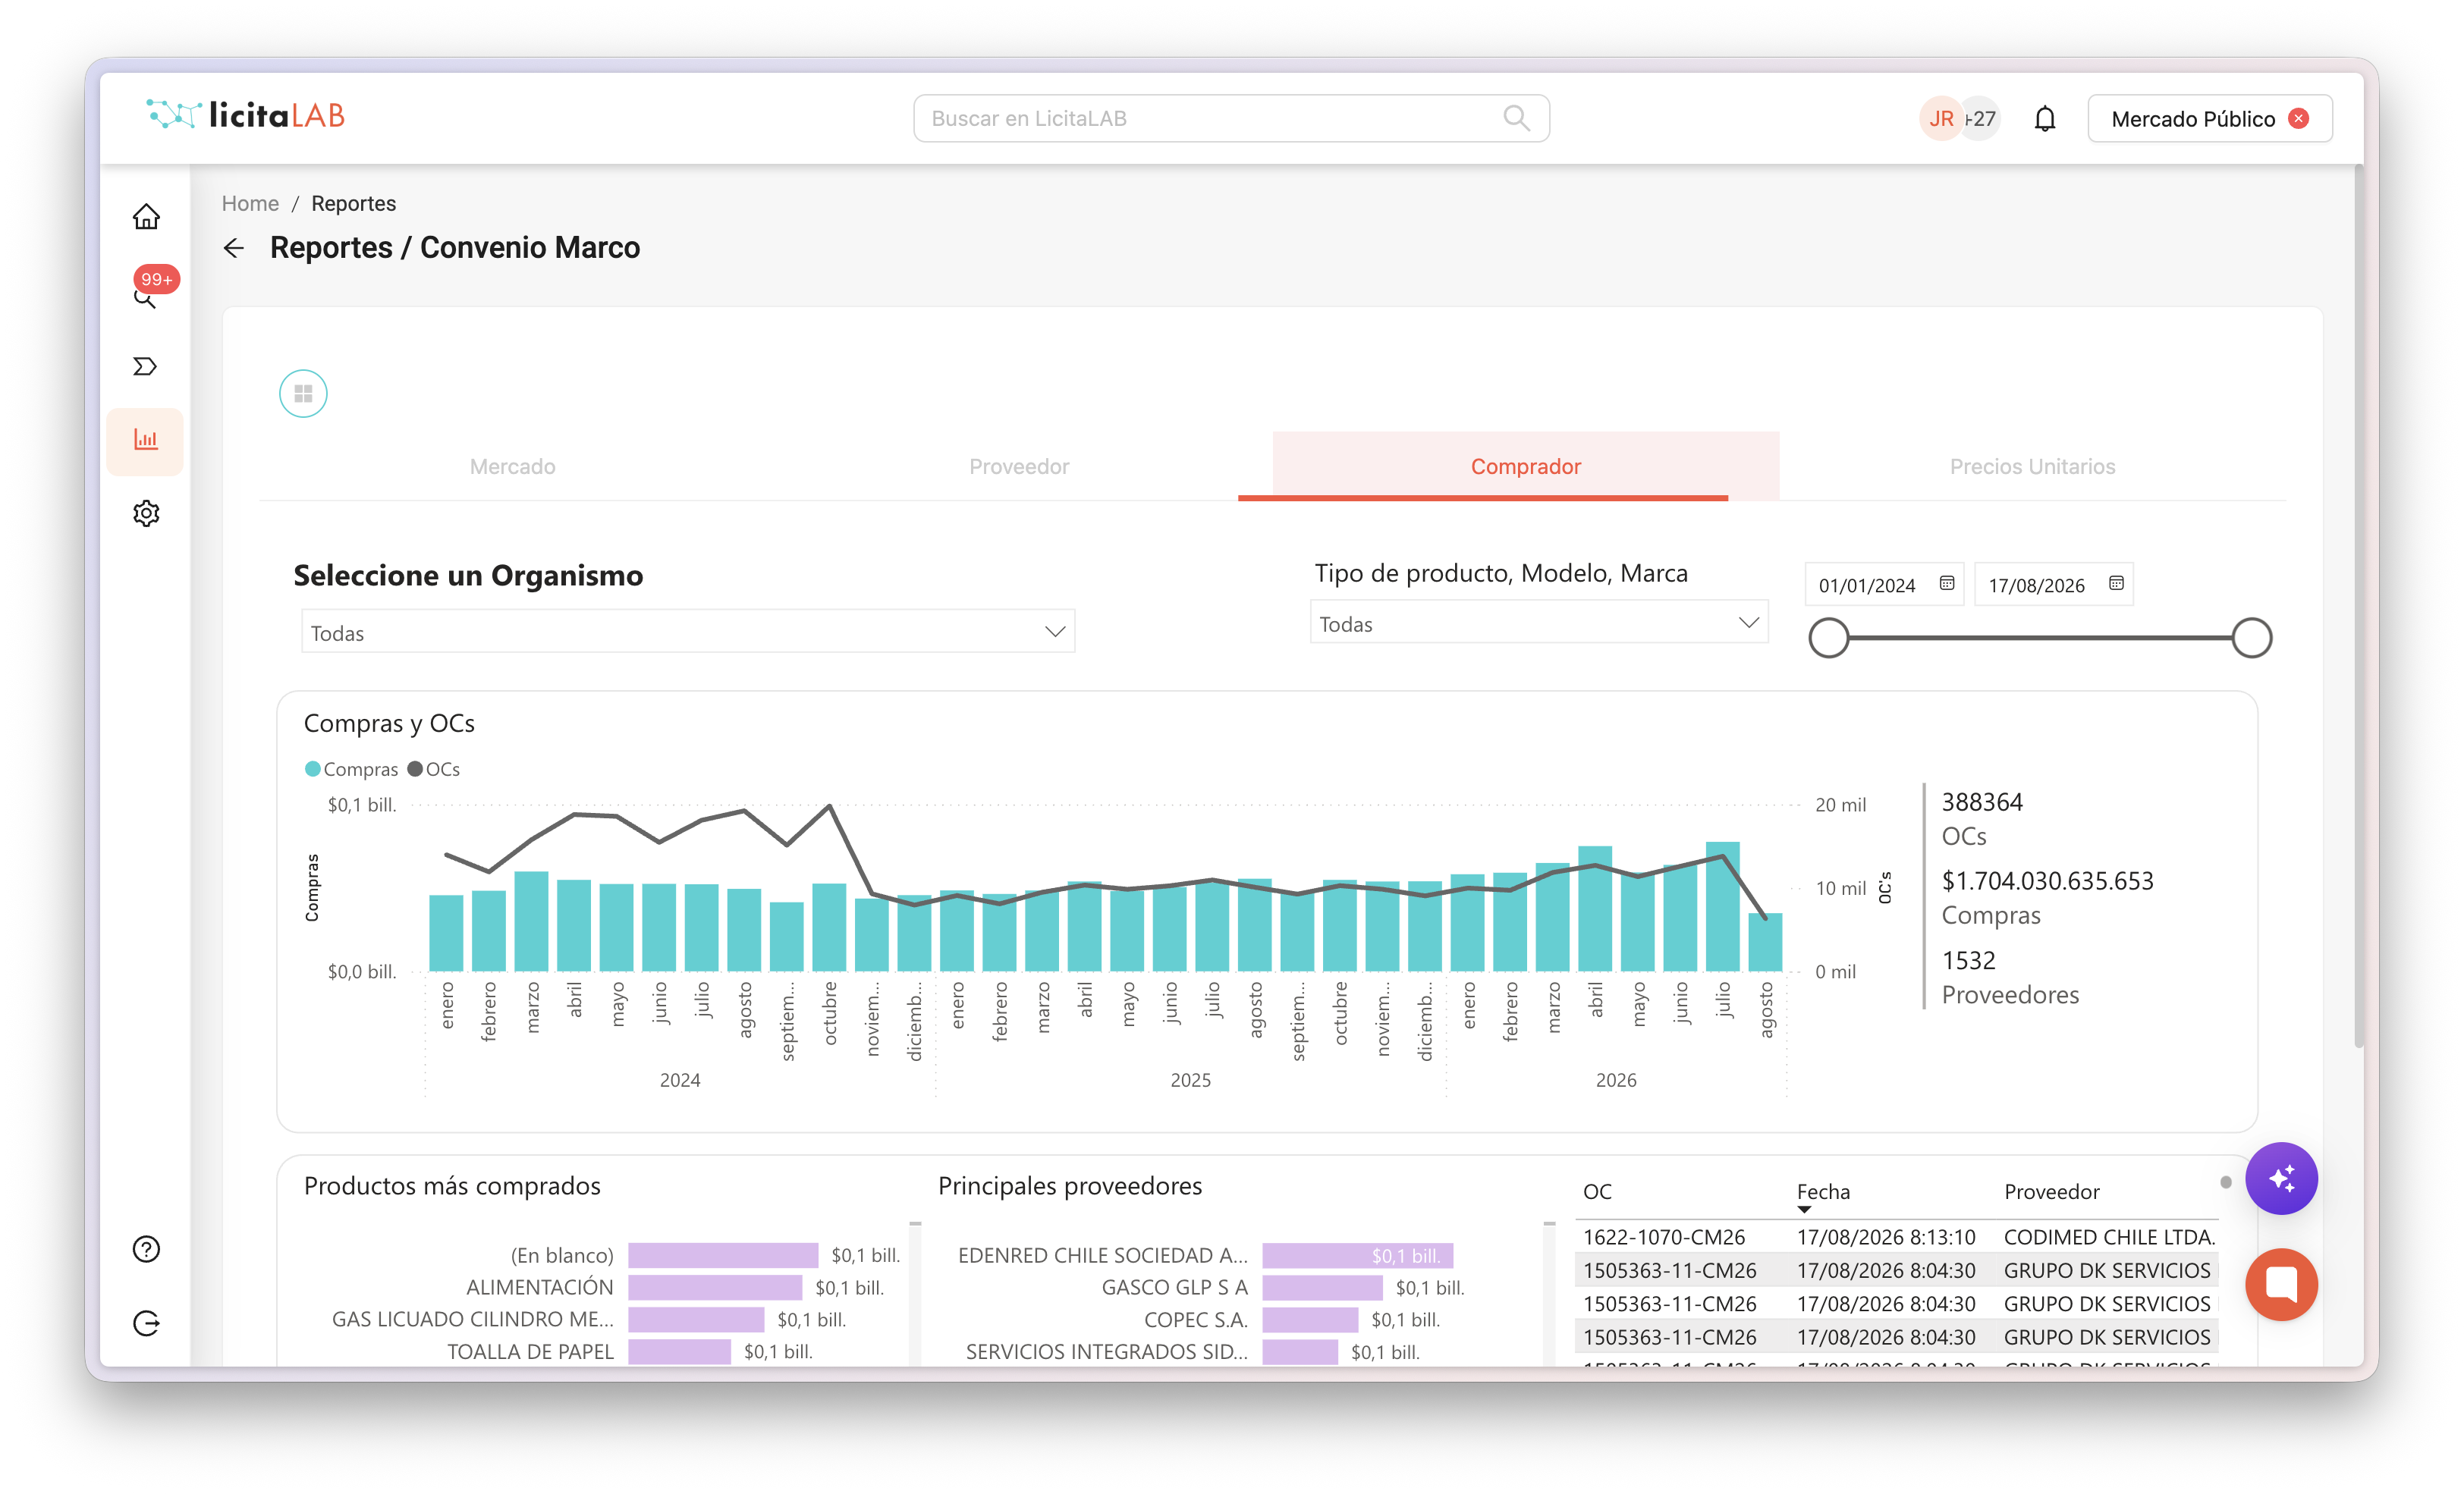Open the search sidebar icon with 99+ badge

146,297
